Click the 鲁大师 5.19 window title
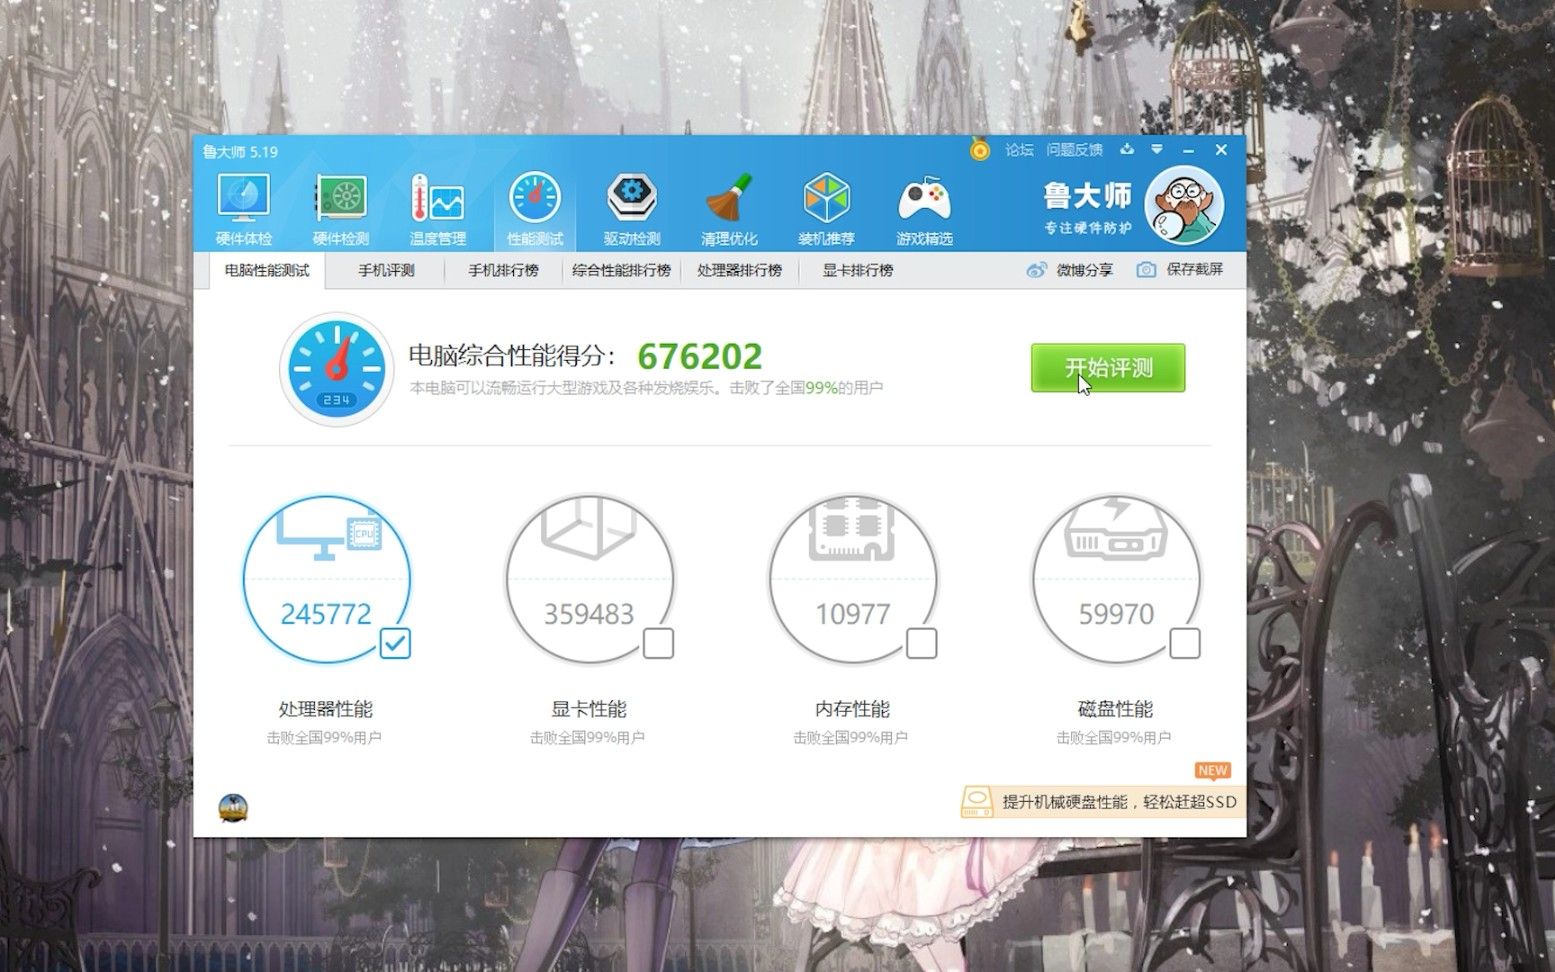 [x=240, y=152]
